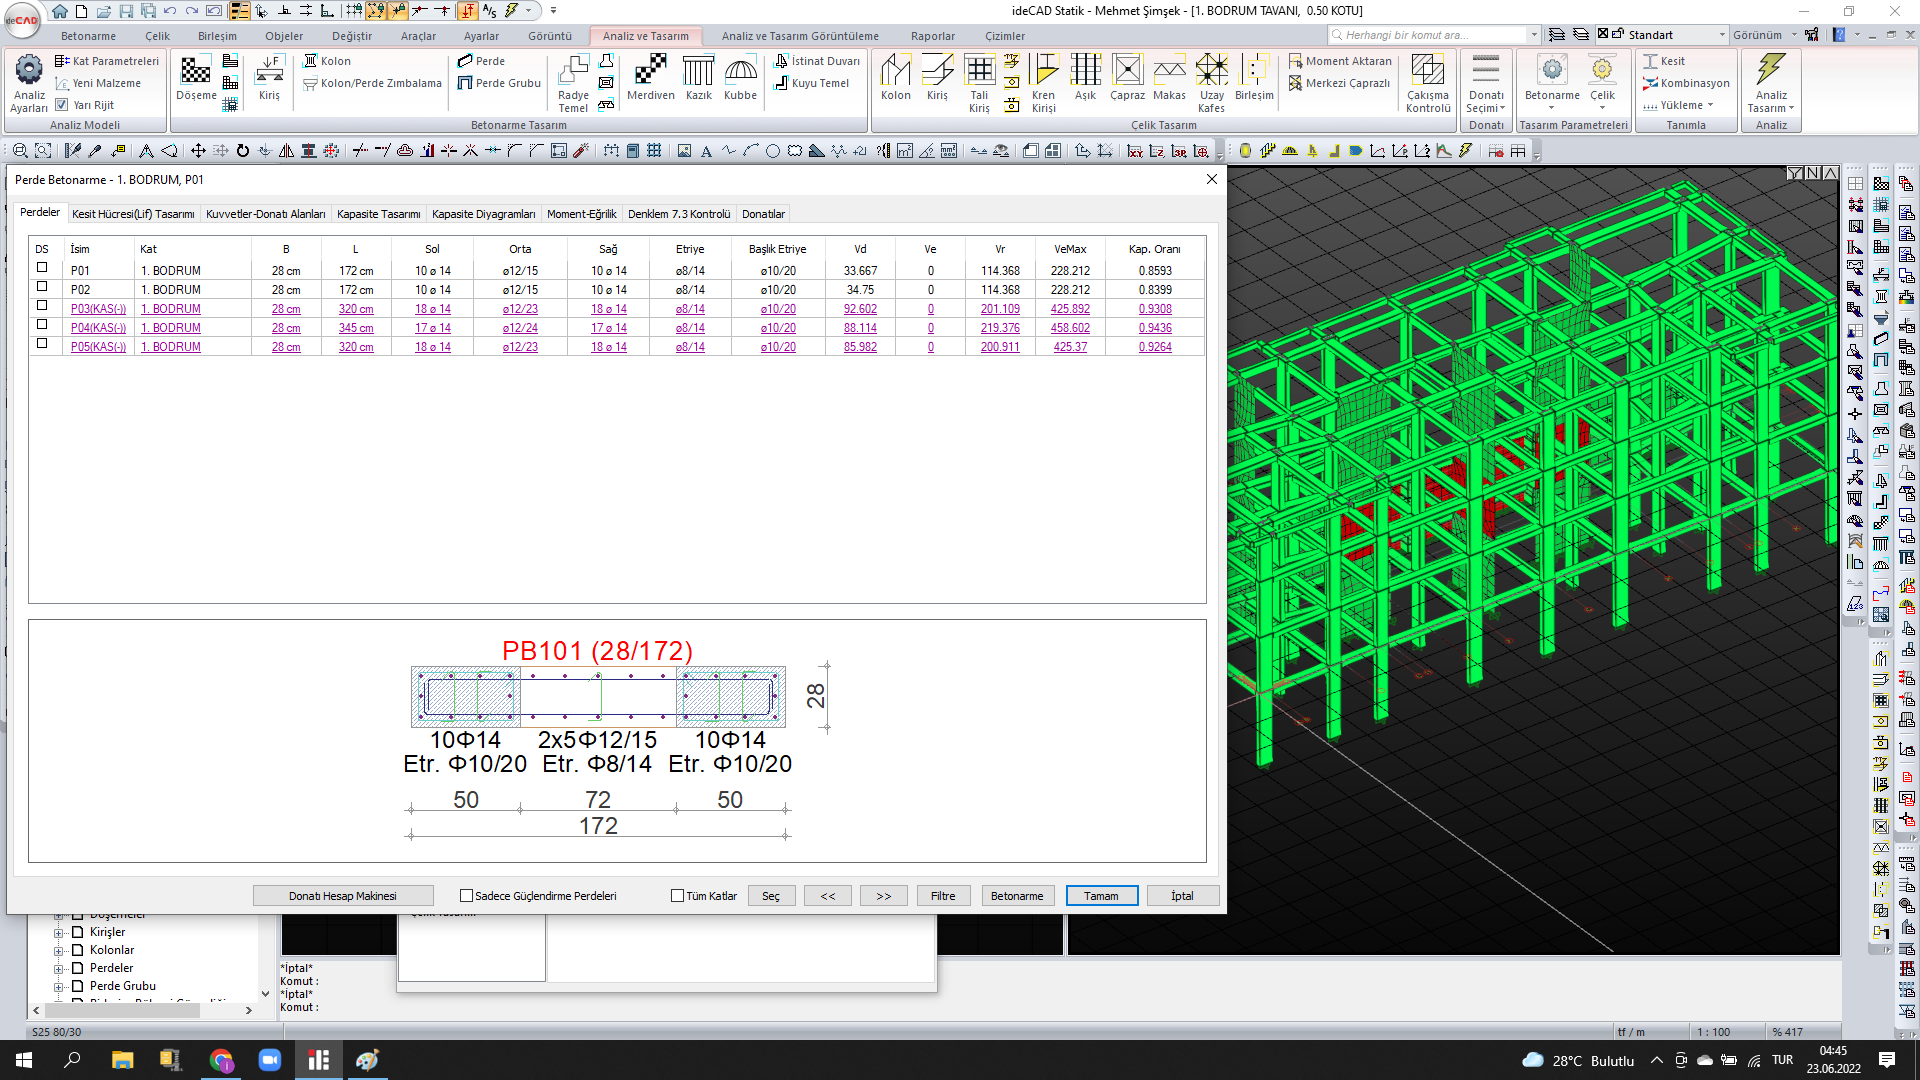Enable Sadece Güçlendirme Perdeleri checkbox
This screenshot has height=1080, width=1920.
click(466, 896)
